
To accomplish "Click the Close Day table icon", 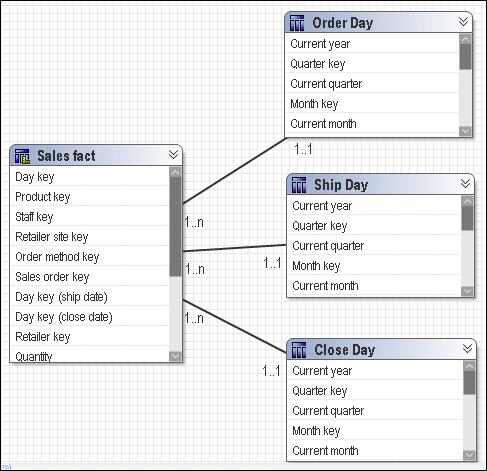I will 299,350.
